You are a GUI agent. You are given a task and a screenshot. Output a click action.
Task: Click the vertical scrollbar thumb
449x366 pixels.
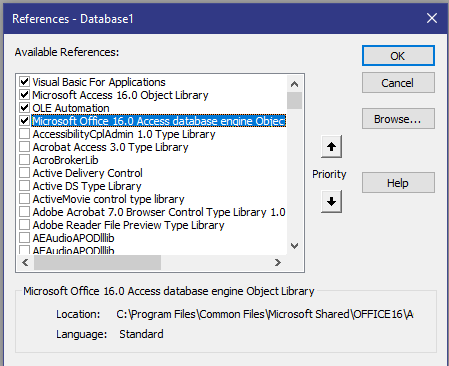[294, 100]
